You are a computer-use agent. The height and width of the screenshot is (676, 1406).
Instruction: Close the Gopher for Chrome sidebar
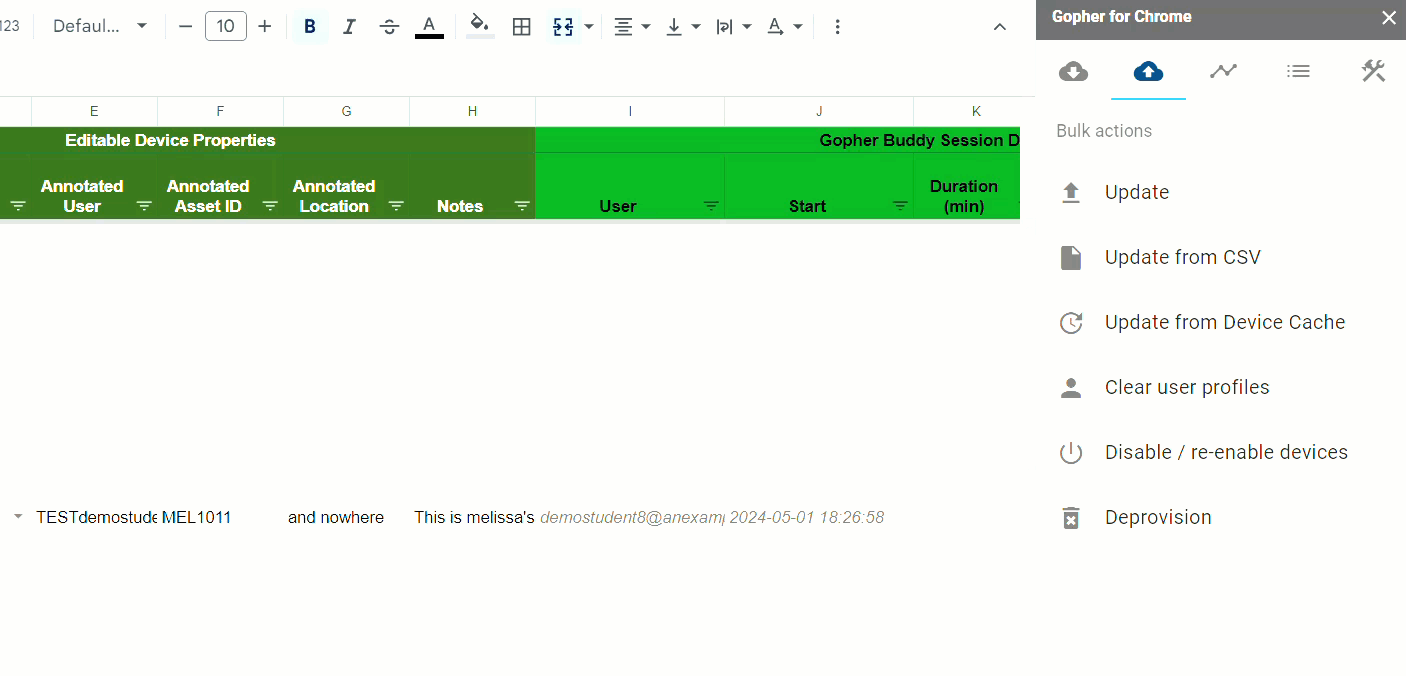click(1388, 17)
